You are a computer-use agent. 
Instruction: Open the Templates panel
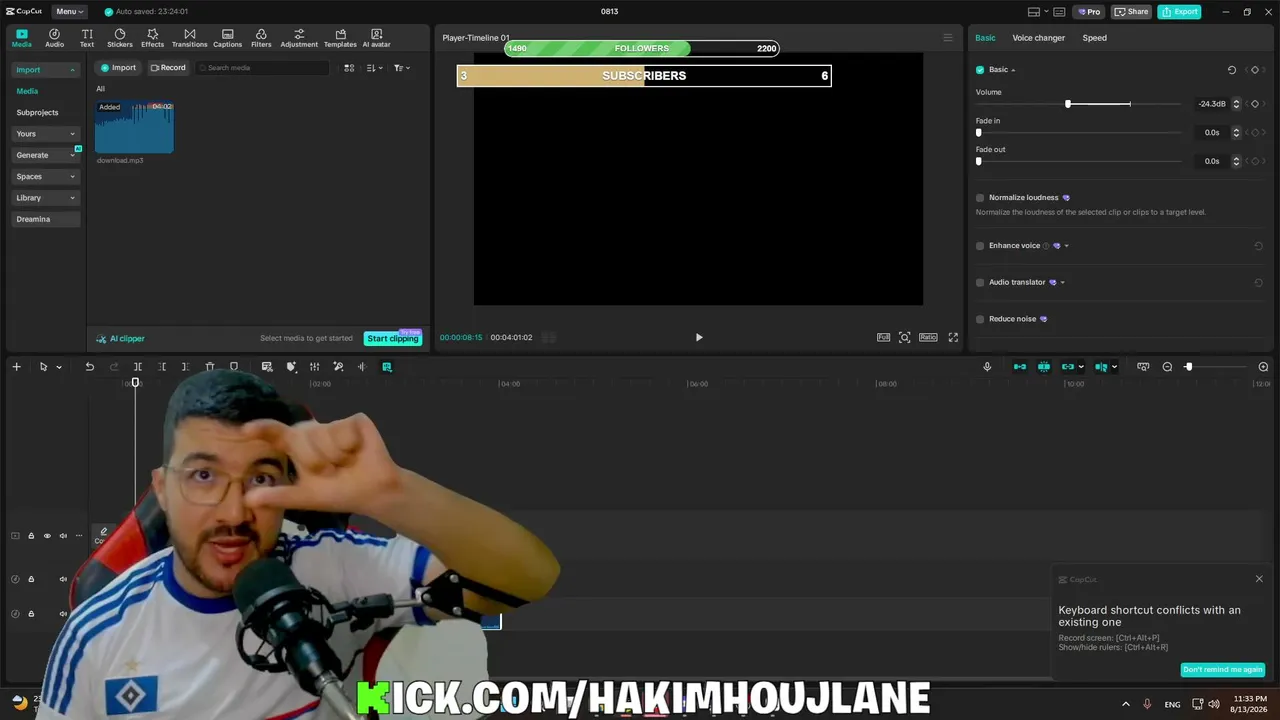coord(340,38)
